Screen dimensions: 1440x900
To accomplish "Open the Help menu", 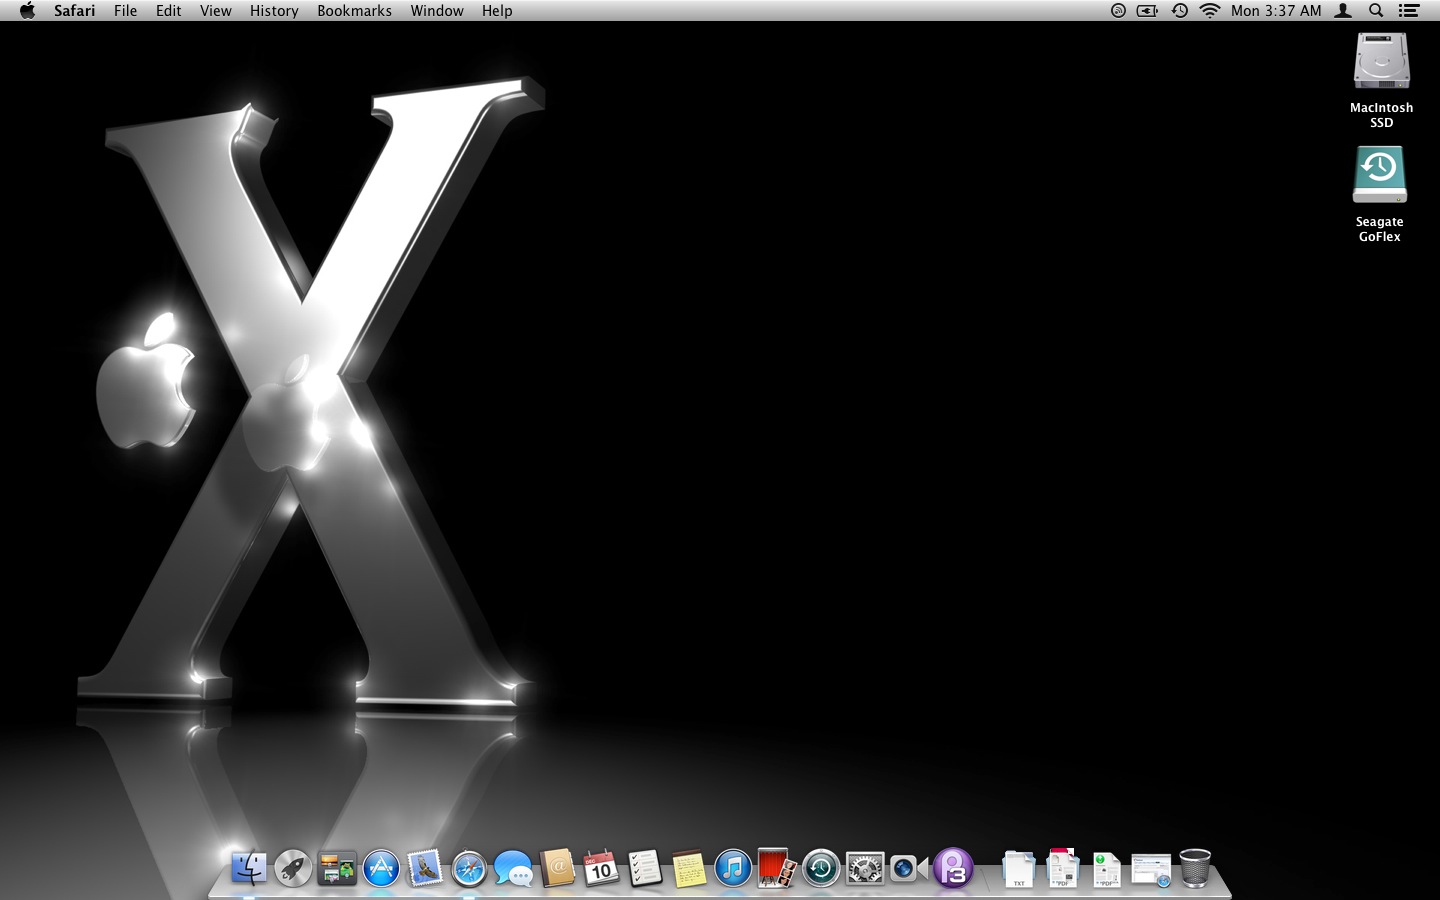I will pos(497,11).
